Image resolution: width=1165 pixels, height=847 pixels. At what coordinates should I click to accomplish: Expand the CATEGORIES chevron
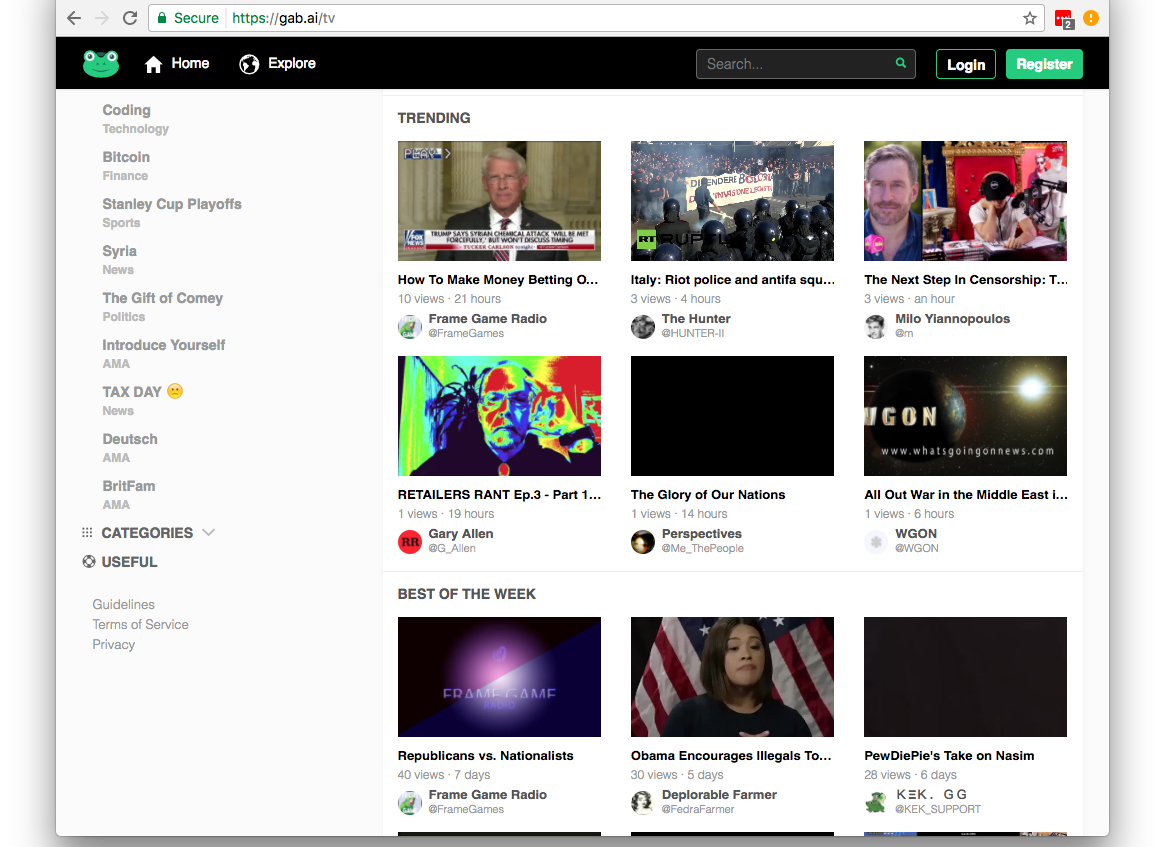click(x=208, y=532)
